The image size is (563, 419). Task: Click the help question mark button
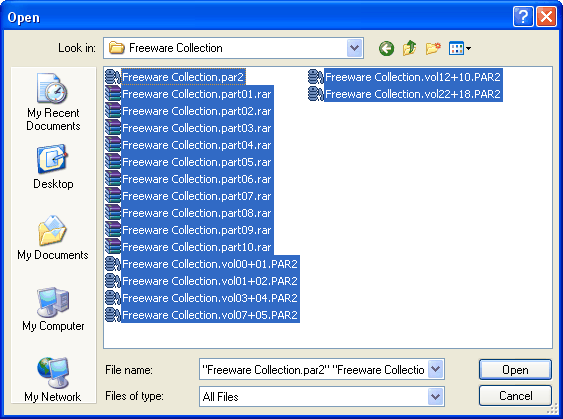(523, 17)
